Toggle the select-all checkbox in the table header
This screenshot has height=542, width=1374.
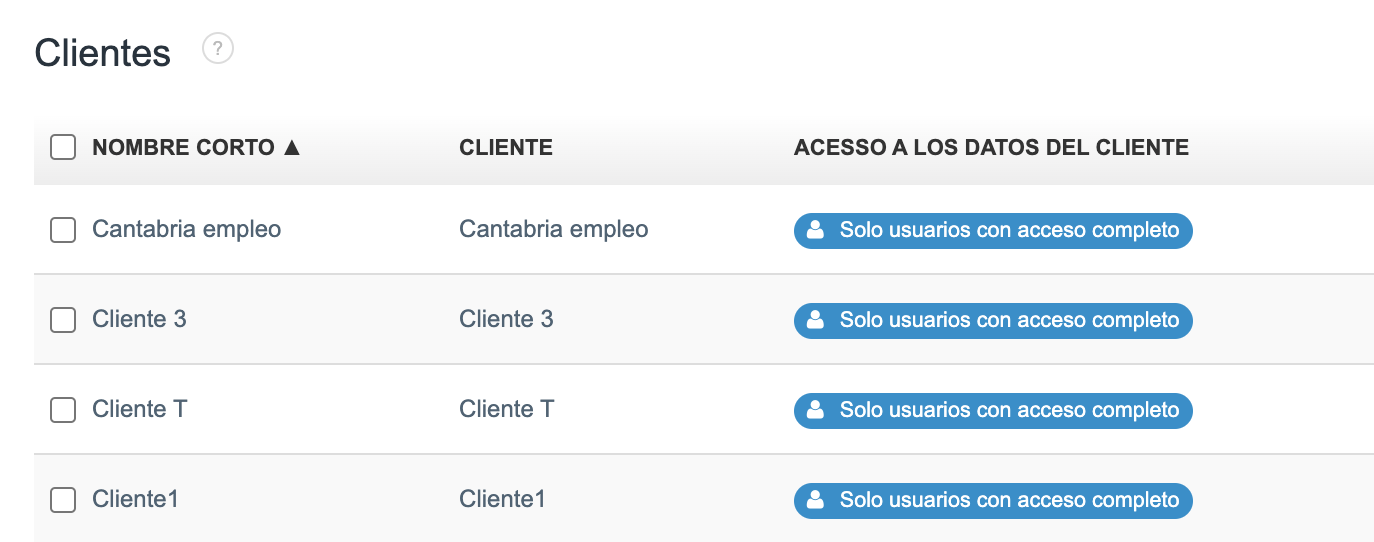coord(63,148)
